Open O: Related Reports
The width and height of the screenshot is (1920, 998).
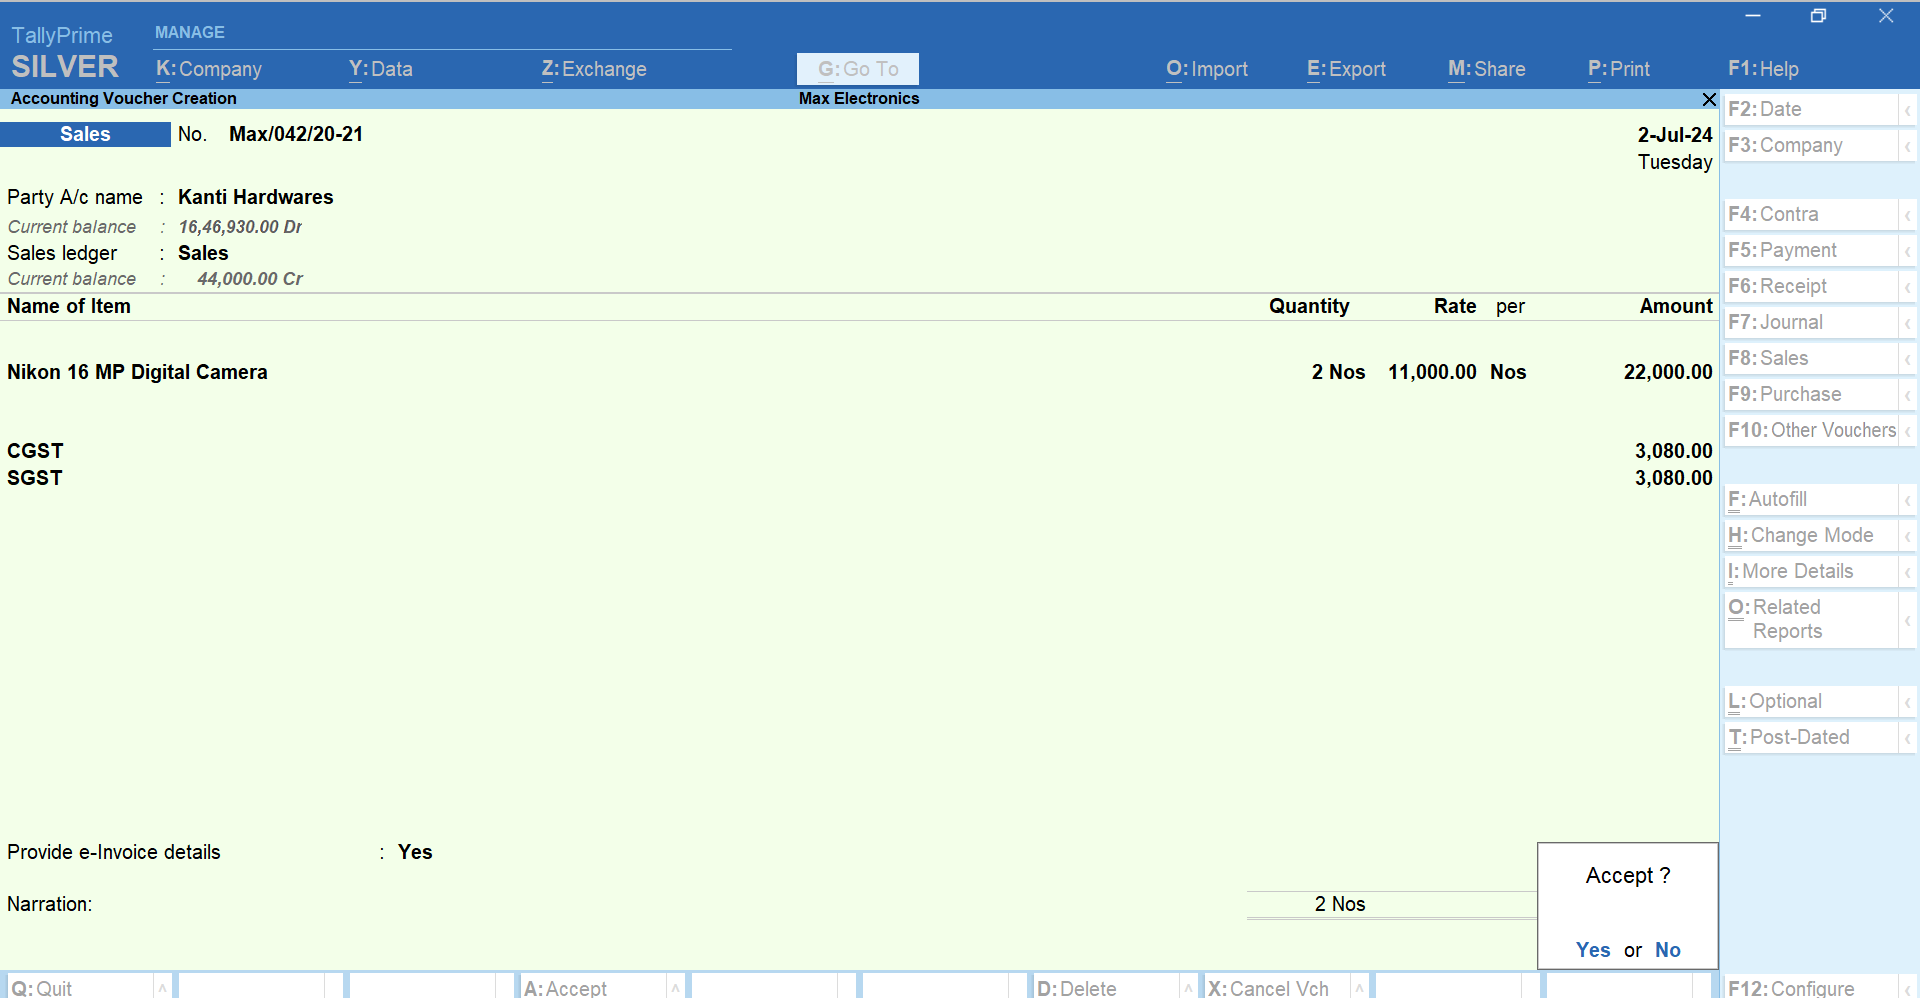click(1811, 620)
